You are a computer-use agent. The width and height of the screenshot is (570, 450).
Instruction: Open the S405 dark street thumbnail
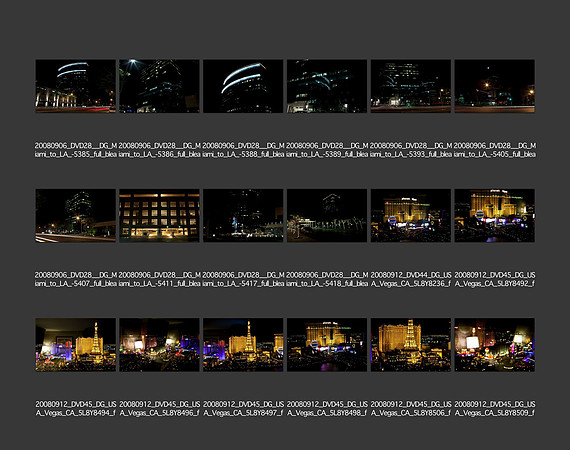point(494,86)
